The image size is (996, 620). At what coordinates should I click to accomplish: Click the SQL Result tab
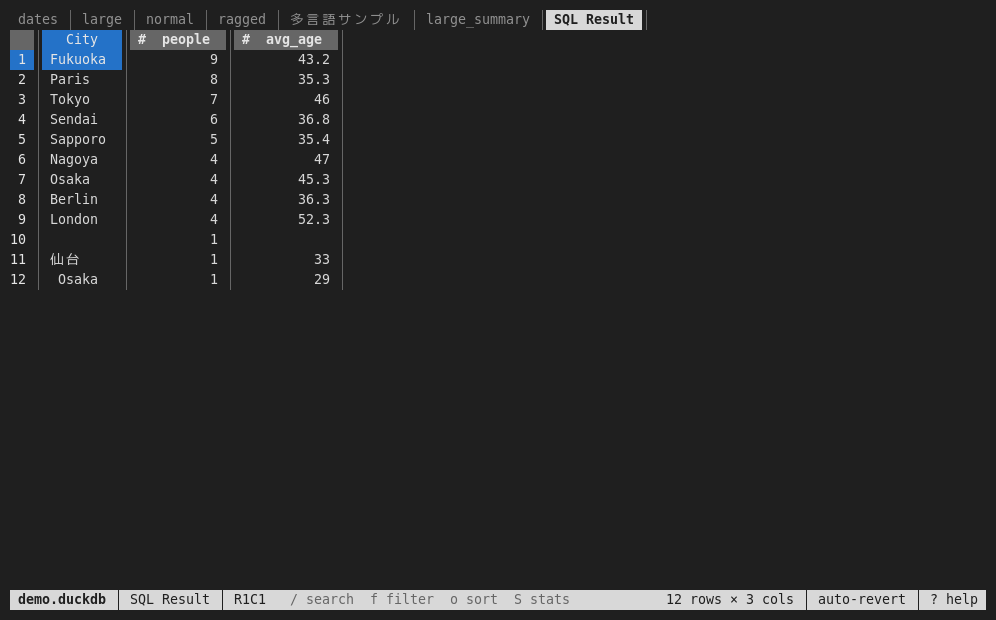594,20
